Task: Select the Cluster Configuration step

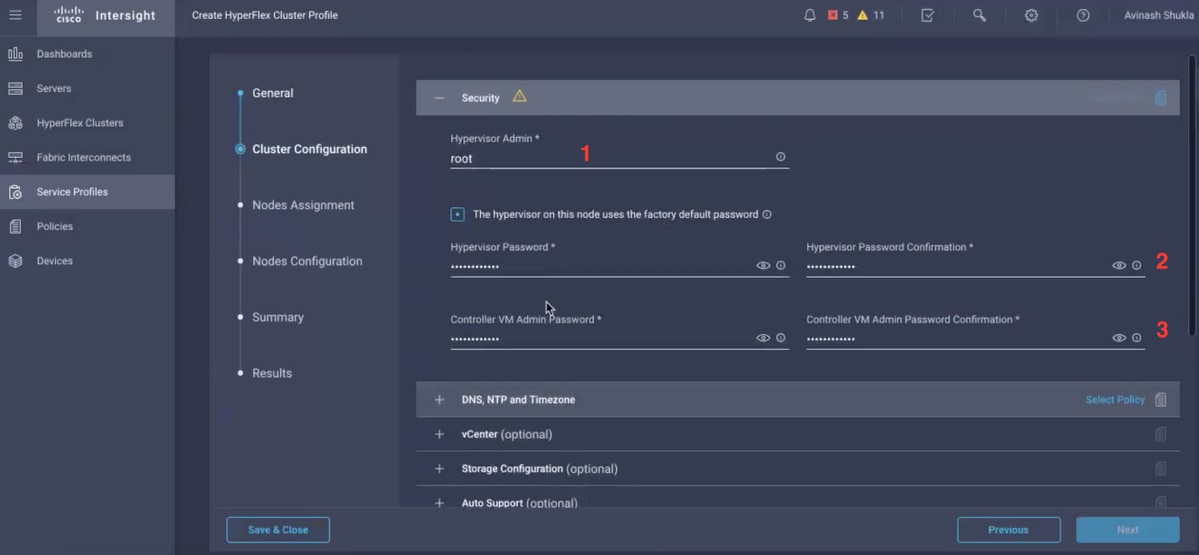Action: (x=310, y=149)
